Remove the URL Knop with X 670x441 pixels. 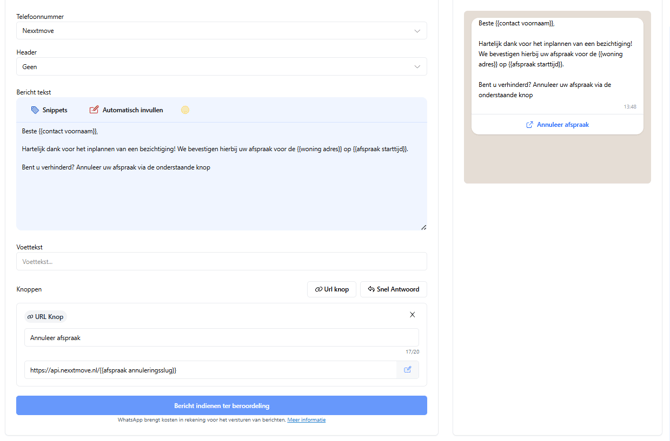pyautogui.click(x=412, y=315)
